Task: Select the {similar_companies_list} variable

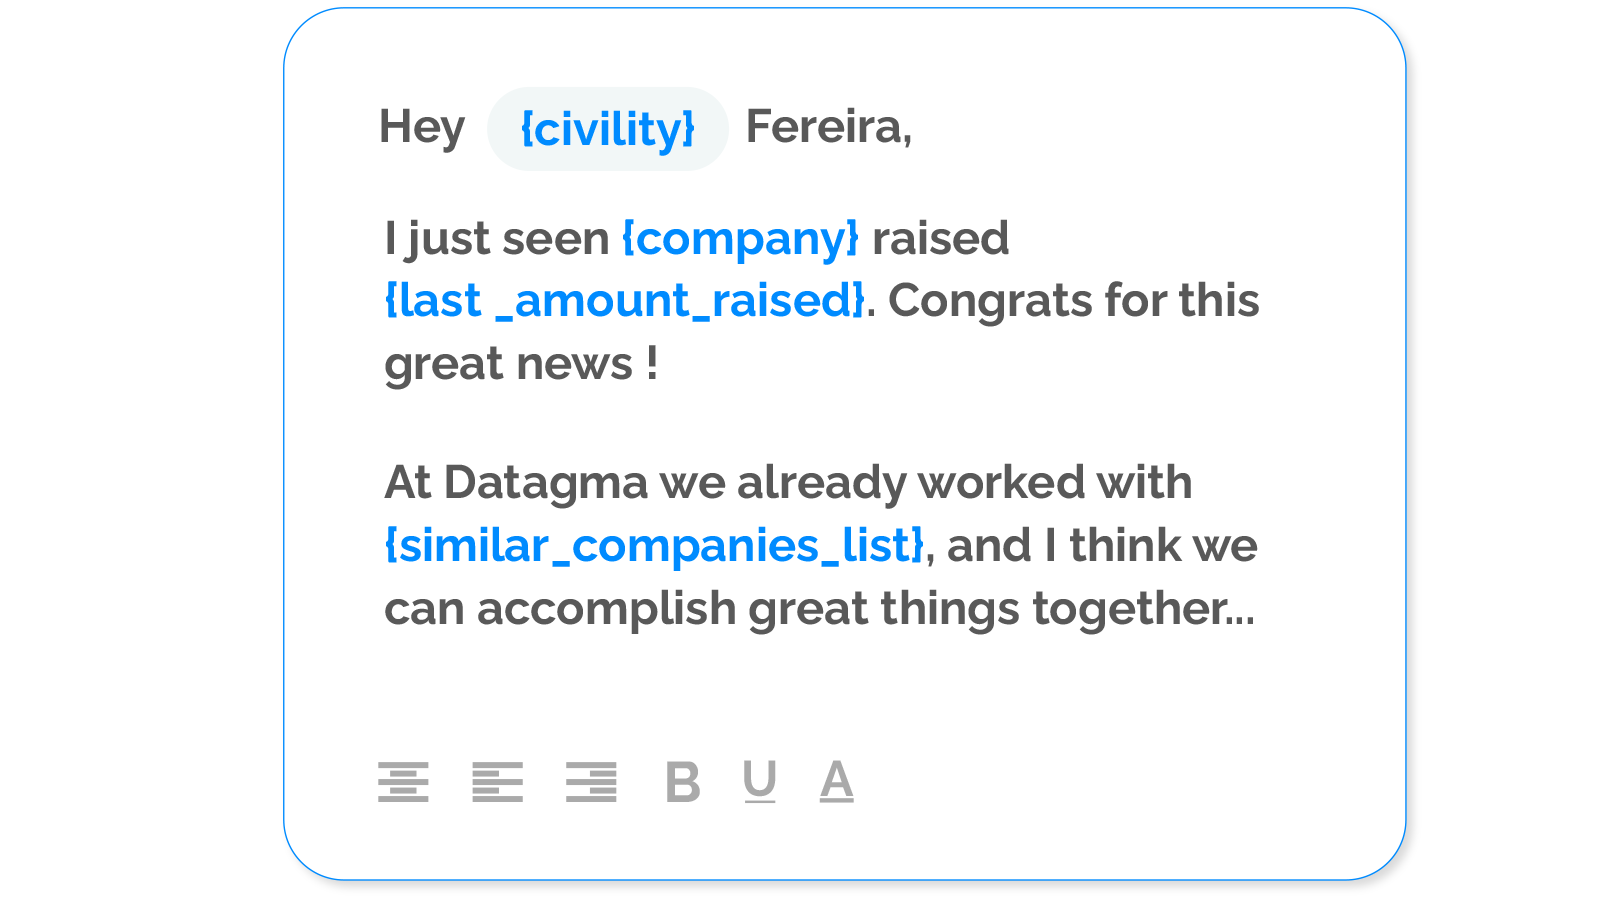Action: pyautogui.click(x=655, y=546)
